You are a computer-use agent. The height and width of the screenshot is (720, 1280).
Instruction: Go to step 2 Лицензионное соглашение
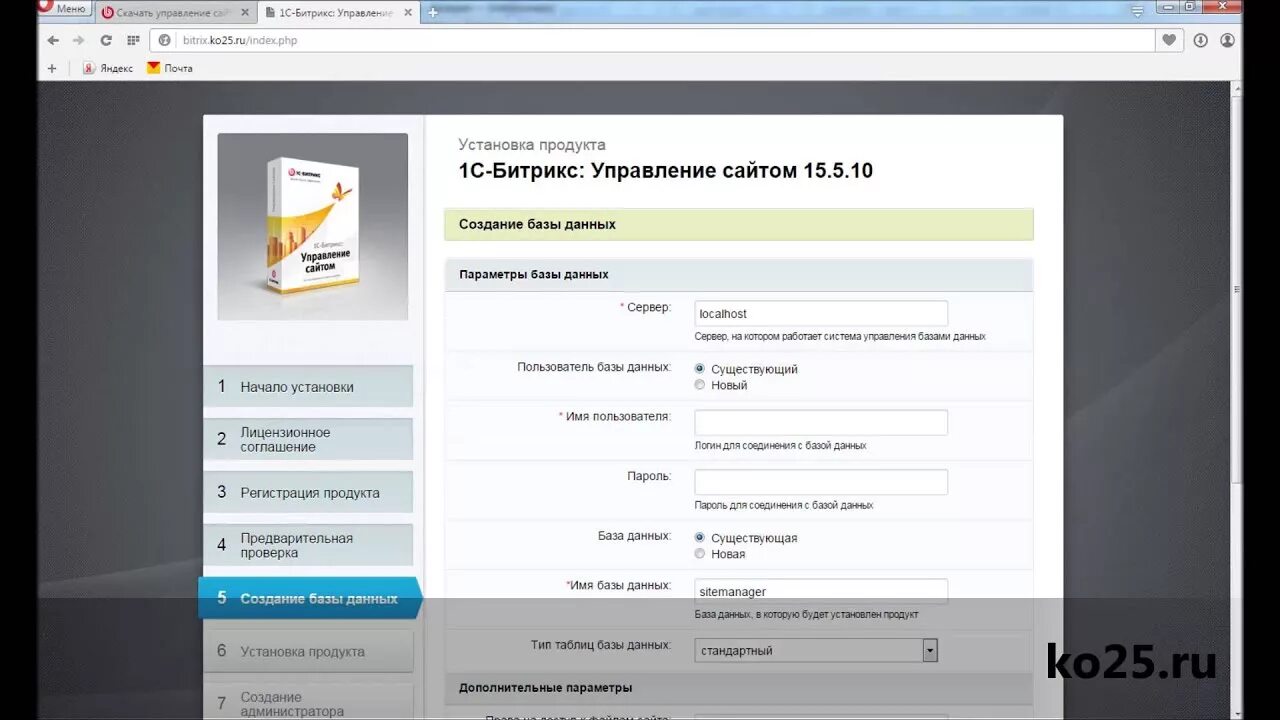click(308, 440)
